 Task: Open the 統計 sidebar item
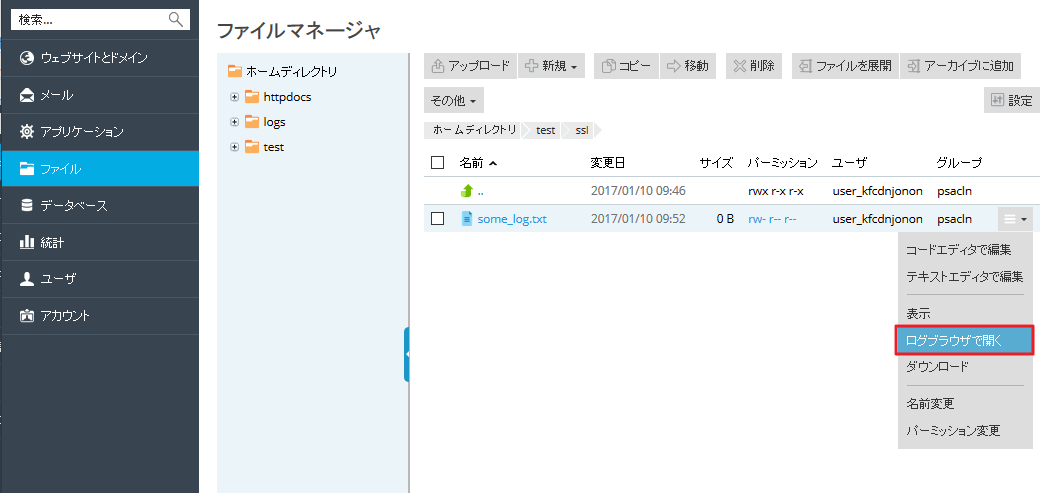tap(100, 242)
